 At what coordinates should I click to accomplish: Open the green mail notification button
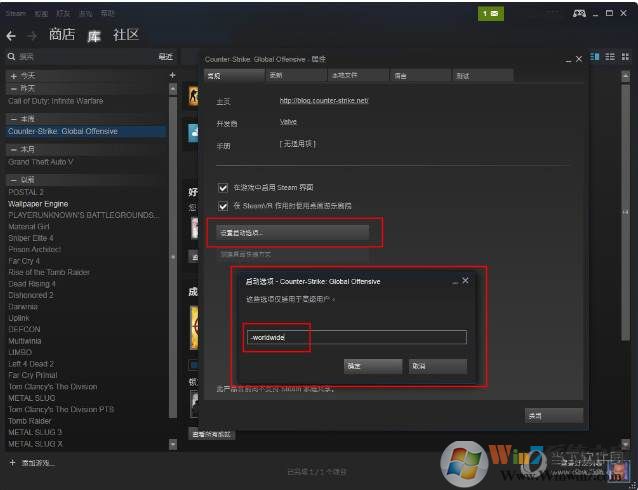pyautogui.click(x=491, y=13)
